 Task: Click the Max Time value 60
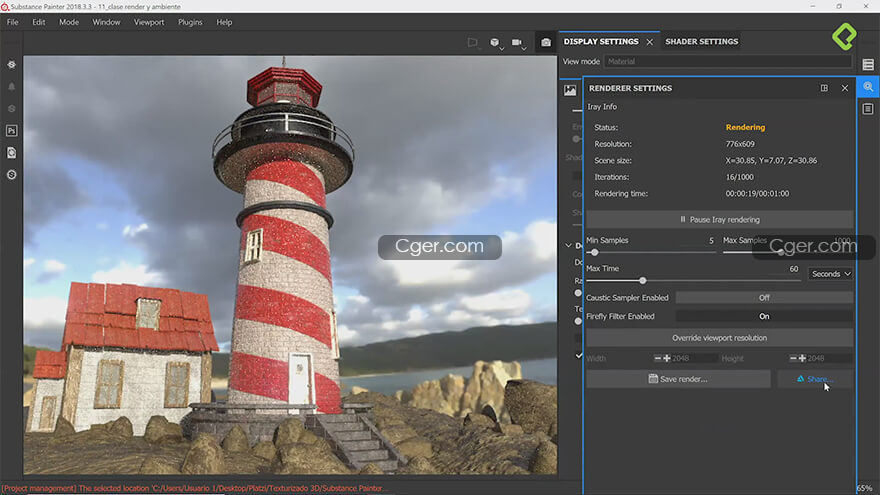tap(794, 269)
